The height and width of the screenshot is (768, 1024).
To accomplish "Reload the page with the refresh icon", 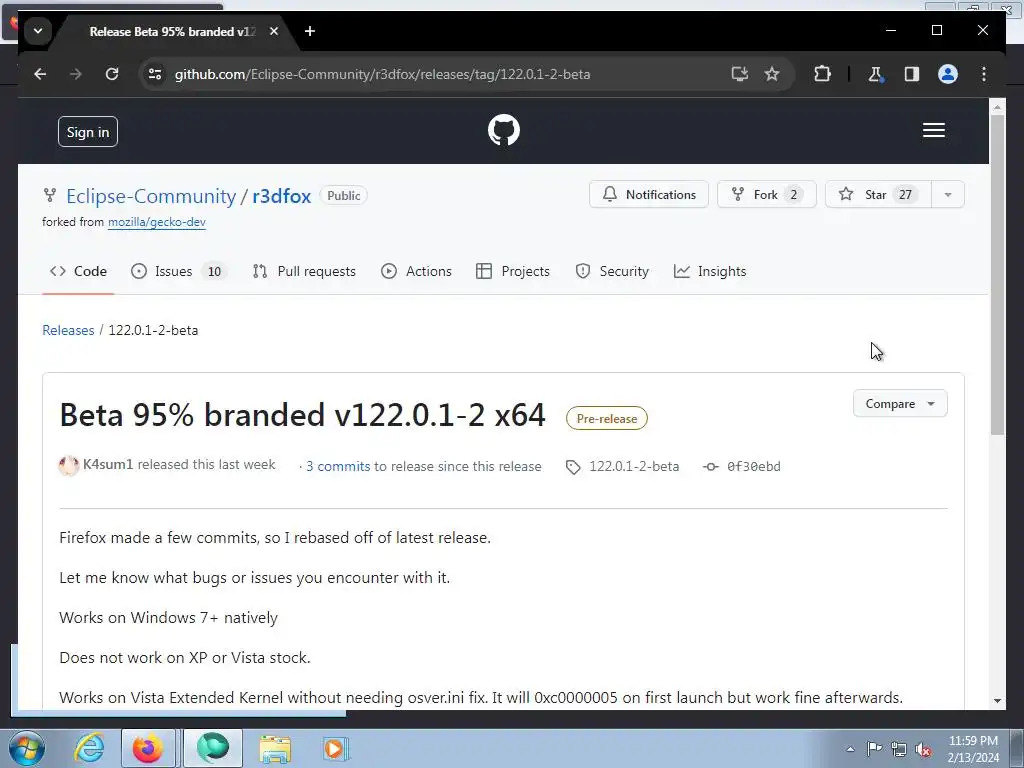I will click(x=112, y=74).
